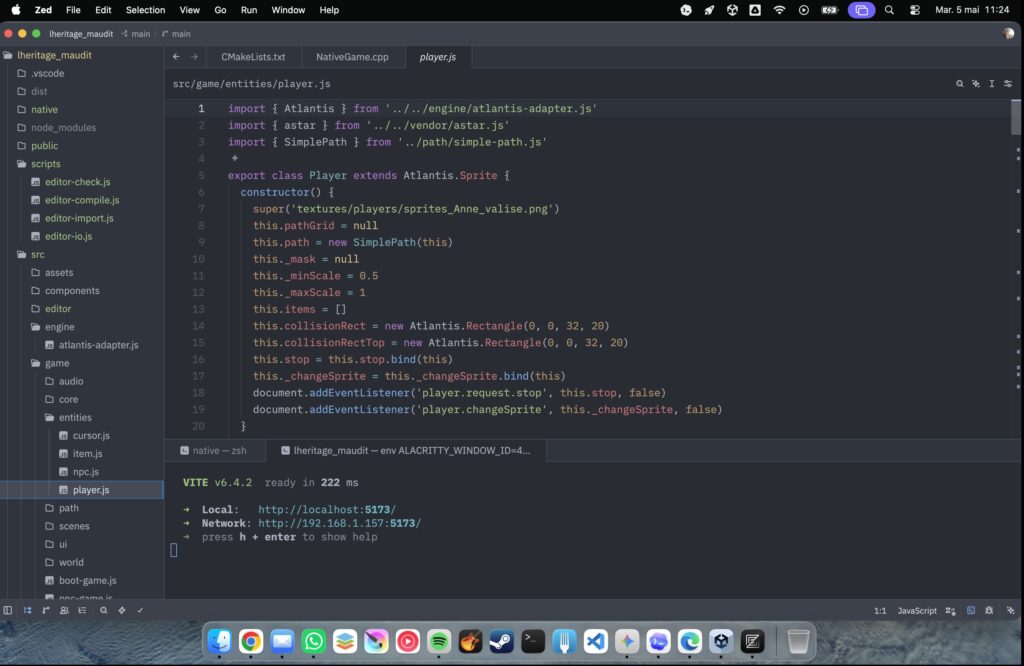Open buffer search magnifier in editor toolbar
Screen dimensions: 1024x666
[959, 84]
